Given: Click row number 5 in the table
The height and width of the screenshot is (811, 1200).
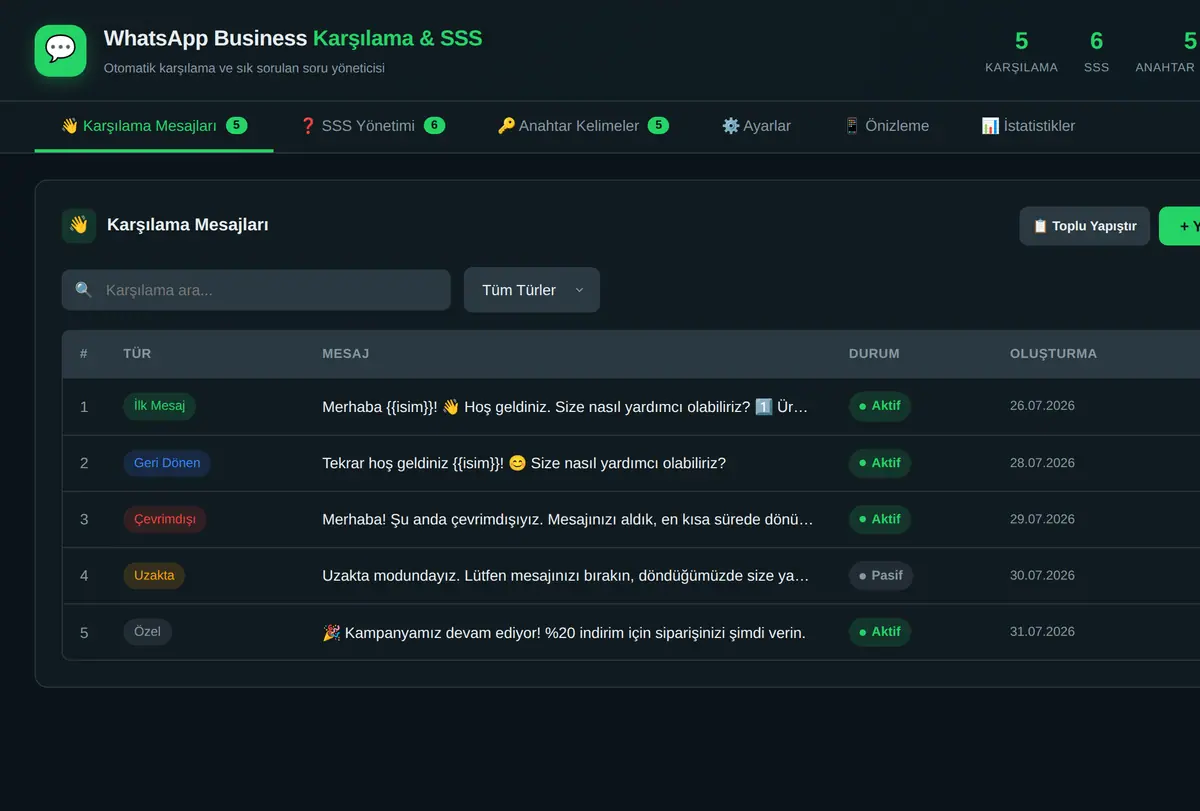Looking at the screenshot, I should (x=84, y=632).
